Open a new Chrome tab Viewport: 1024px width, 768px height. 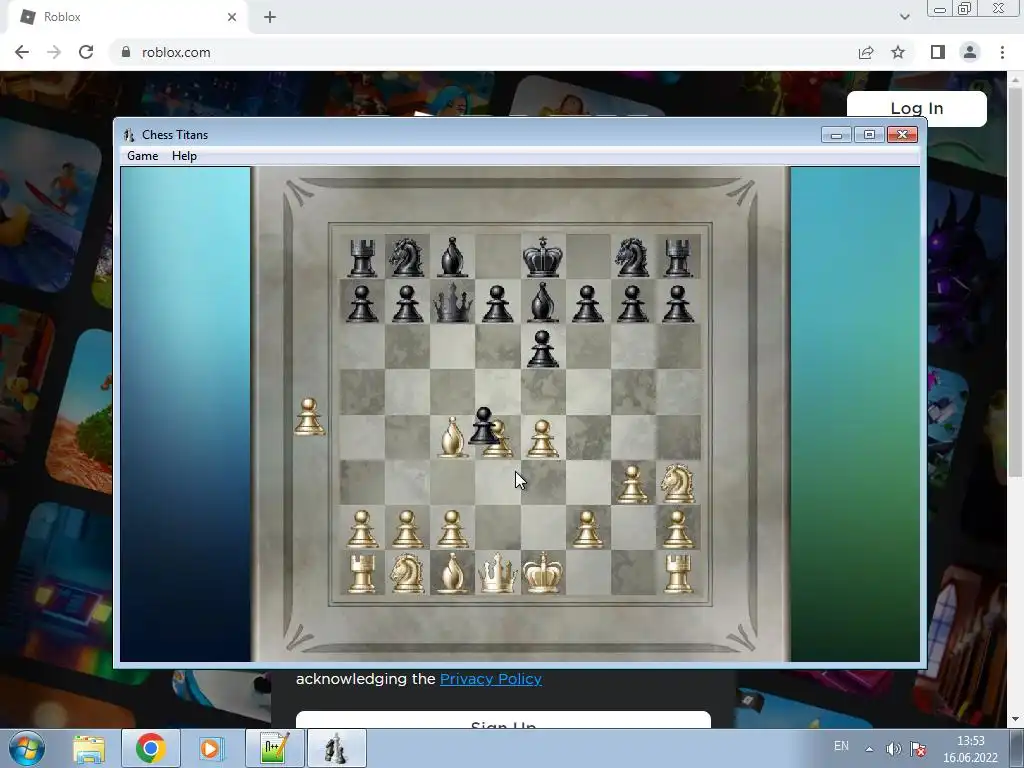pos(270,17)
